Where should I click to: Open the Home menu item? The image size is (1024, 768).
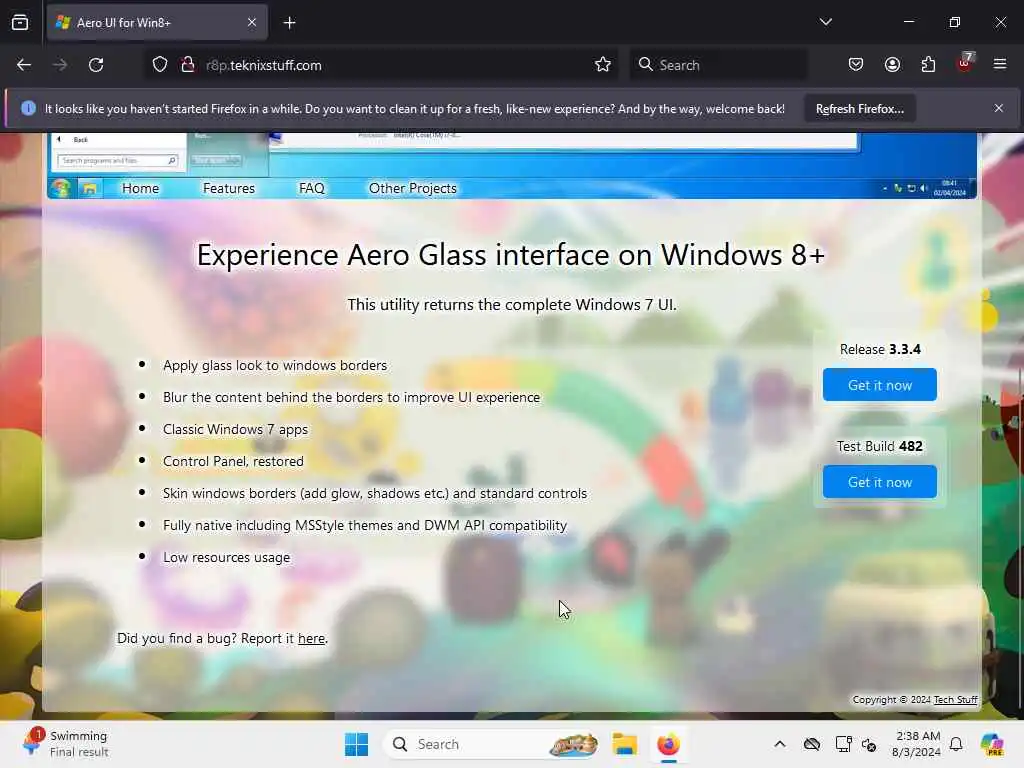click(x=140, y=188)
